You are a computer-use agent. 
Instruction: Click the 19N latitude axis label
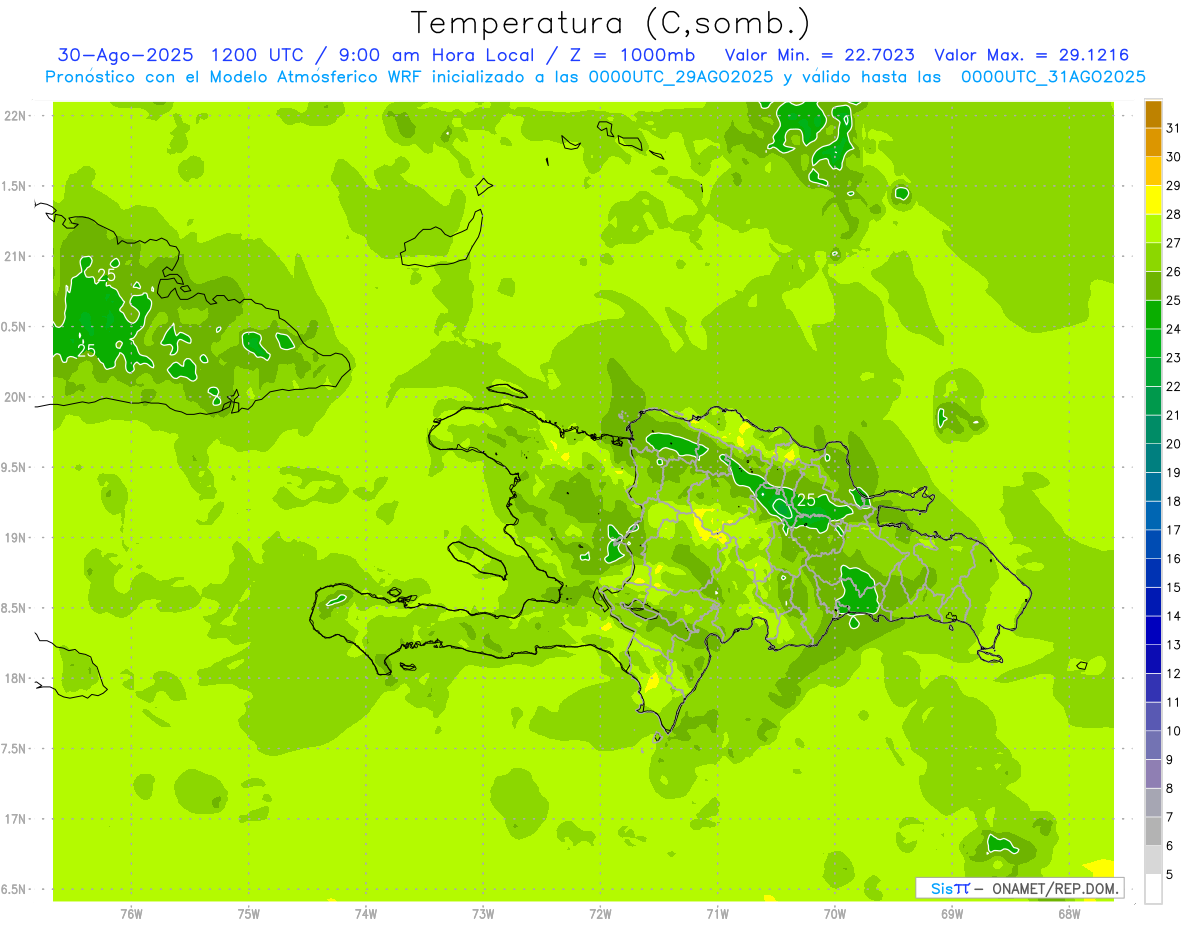click(16, 537)
